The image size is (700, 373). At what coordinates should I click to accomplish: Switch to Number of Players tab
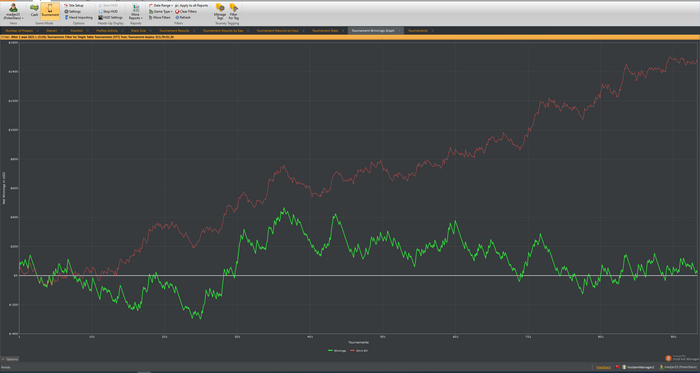point(19,31)
